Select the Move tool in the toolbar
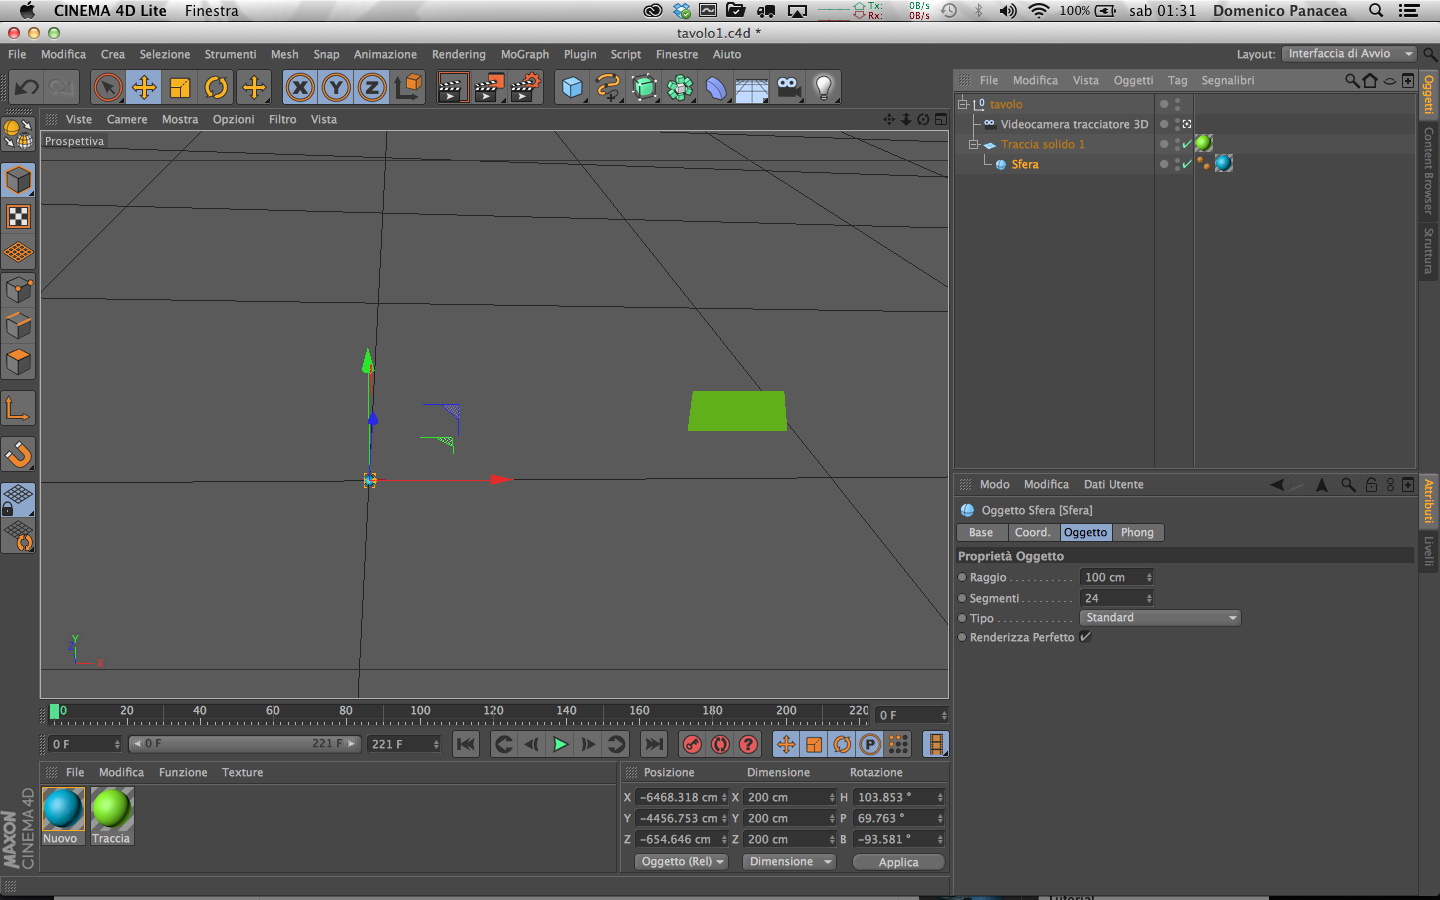This screenshot has height=900, width=1440. pyautogui.click(x=144, y=88)
